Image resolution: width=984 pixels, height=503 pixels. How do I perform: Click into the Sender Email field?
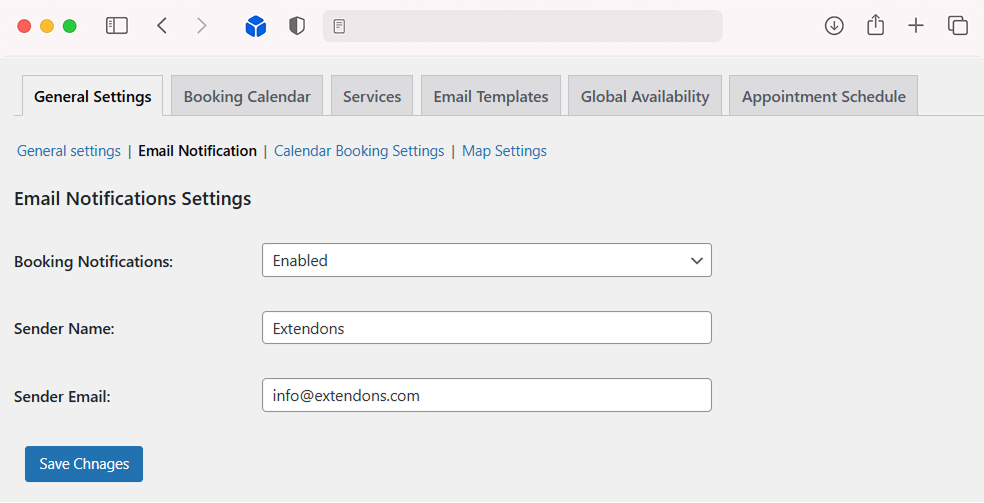[486, 395]
